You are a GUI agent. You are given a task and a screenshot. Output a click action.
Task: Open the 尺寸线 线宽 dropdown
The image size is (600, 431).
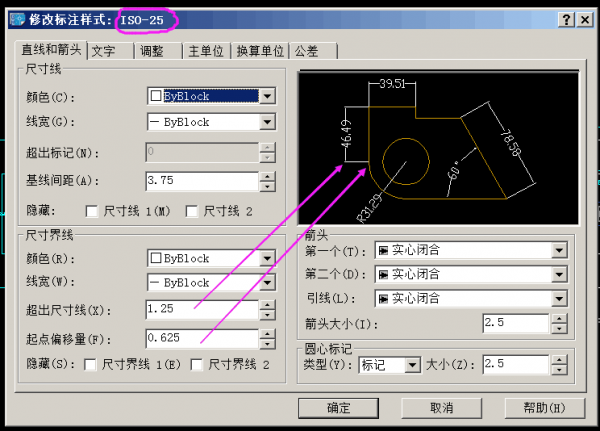click(x=267, y=122)
